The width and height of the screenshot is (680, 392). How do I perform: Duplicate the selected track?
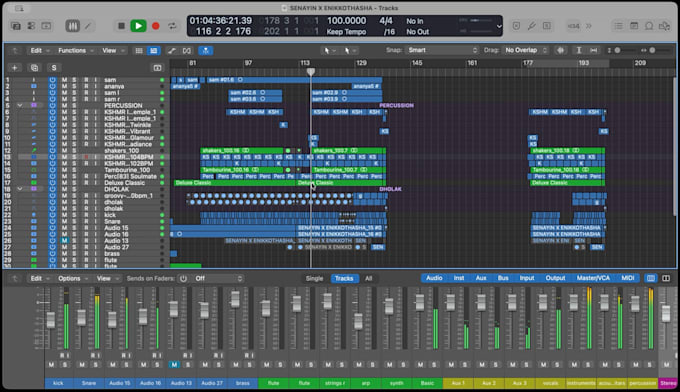[34, 68]
